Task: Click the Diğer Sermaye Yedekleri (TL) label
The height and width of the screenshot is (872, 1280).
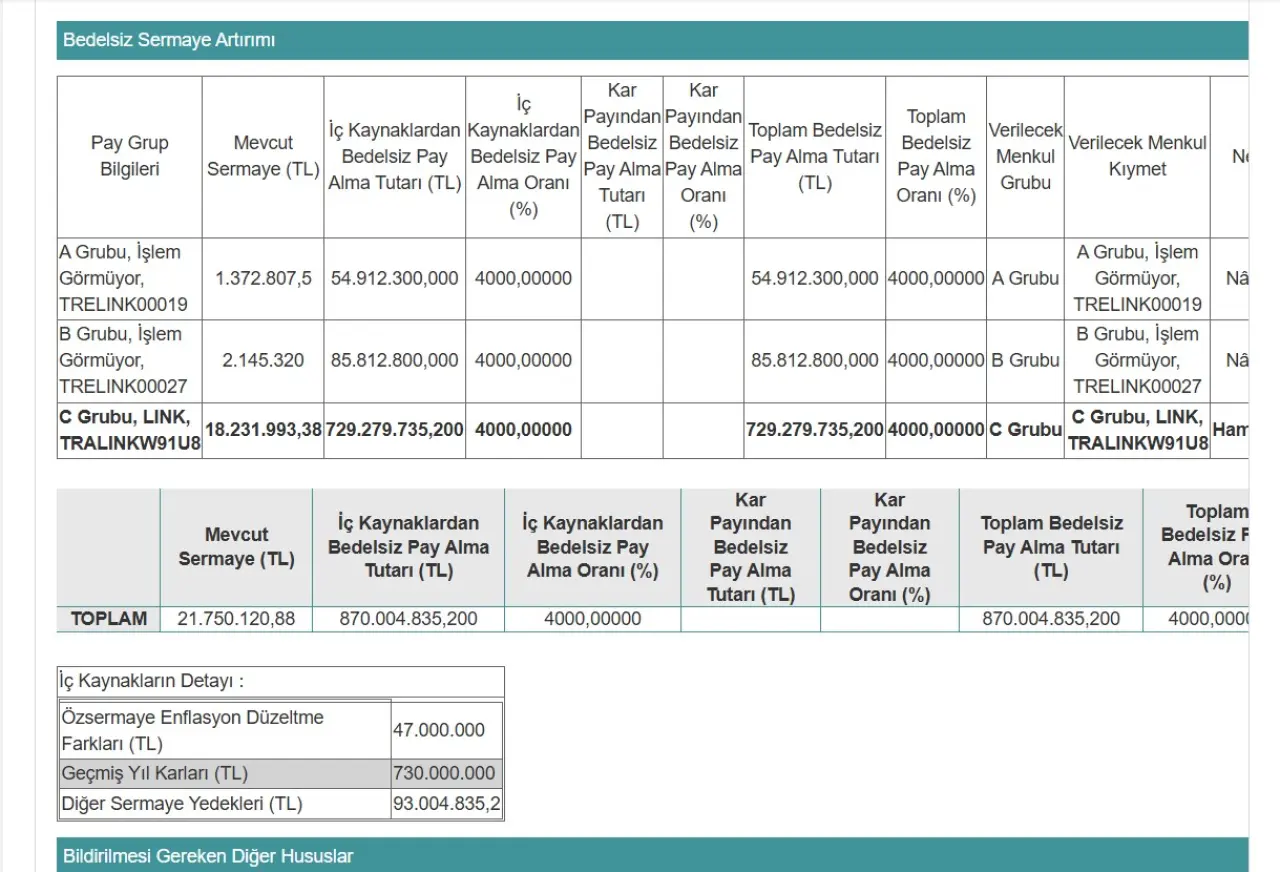Action: [181, 804]
